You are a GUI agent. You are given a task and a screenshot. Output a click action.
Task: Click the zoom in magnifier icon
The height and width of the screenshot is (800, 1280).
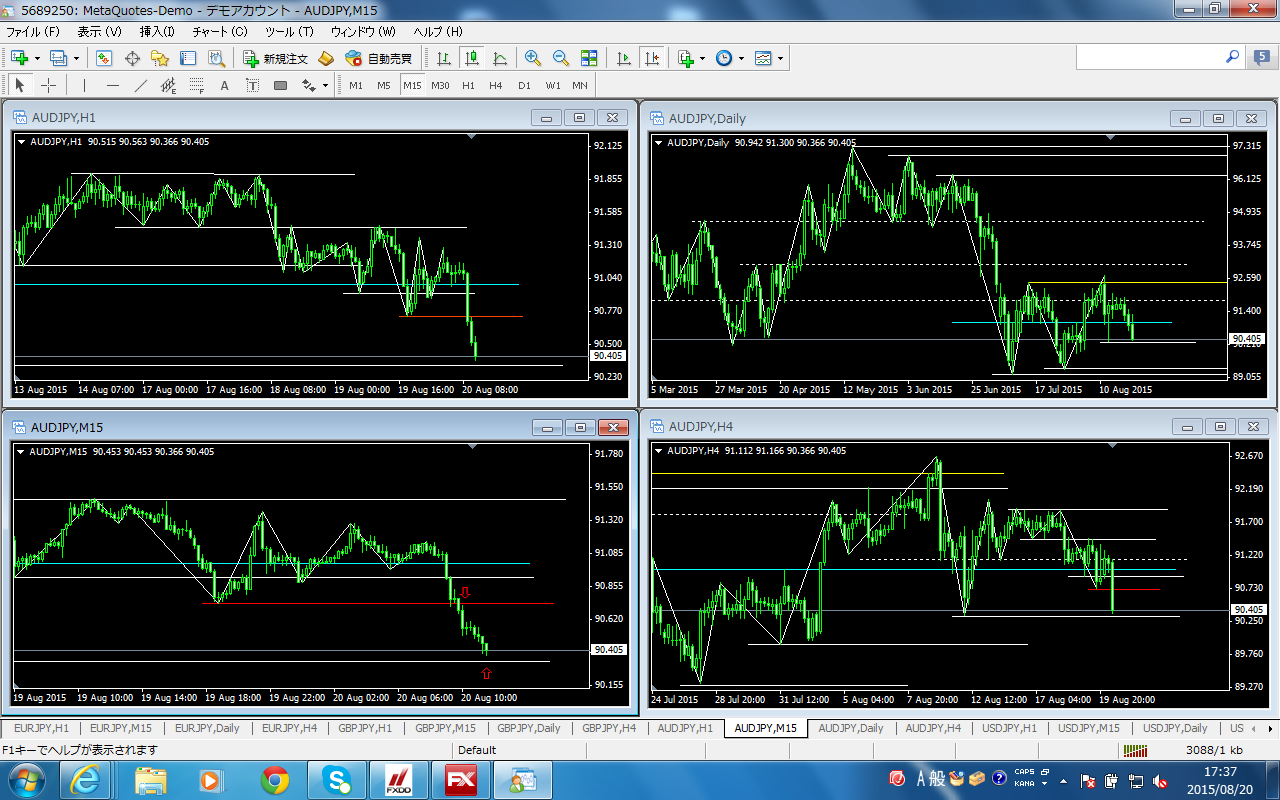click(x=532, y=58)
